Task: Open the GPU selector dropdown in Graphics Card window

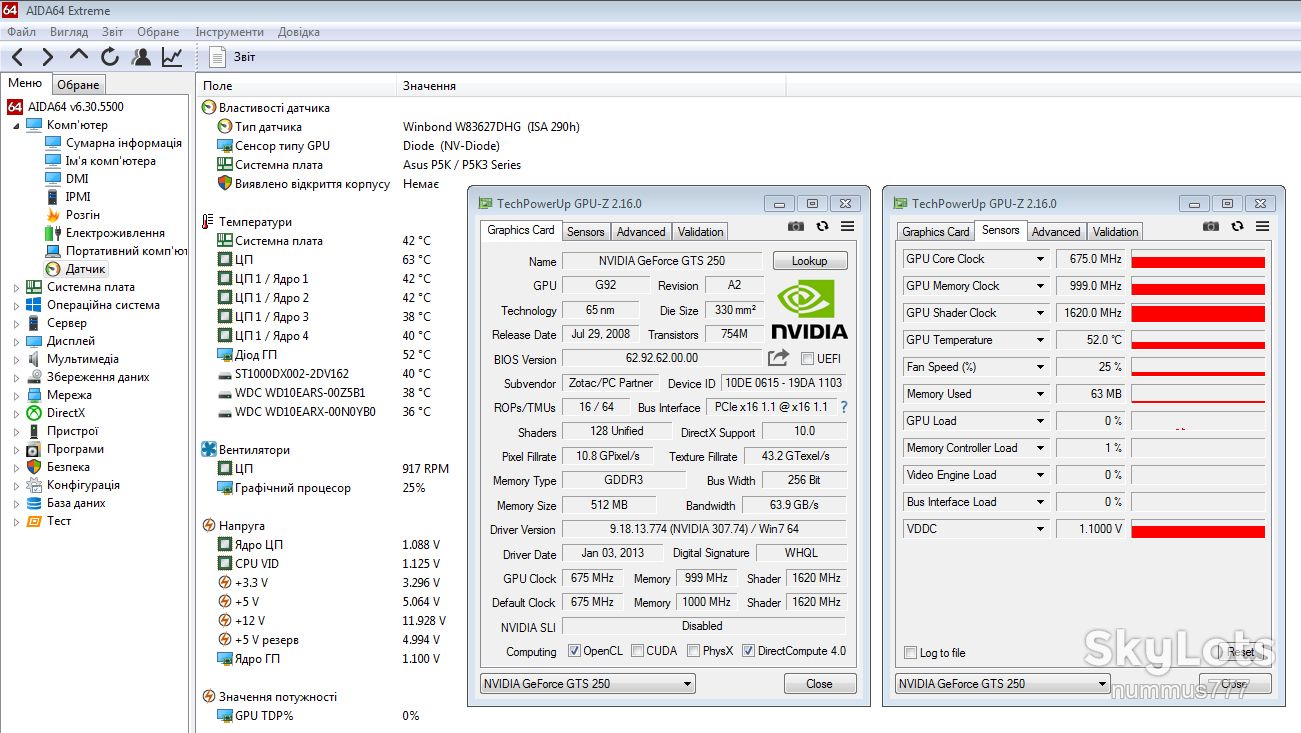Action: (588, 684)
